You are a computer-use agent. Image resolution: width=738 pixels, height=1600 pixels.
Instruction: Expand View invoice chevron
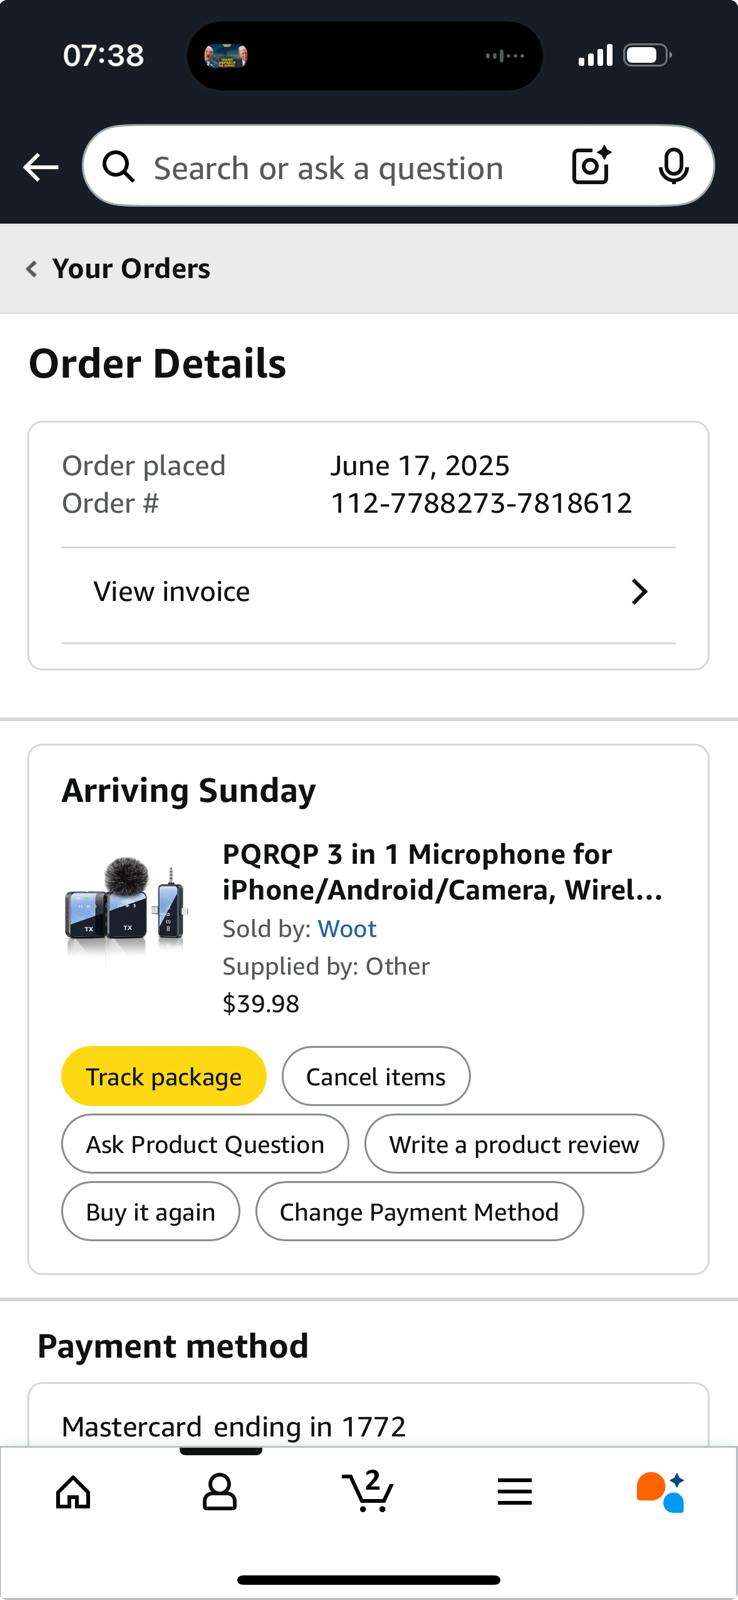(639, 592)
